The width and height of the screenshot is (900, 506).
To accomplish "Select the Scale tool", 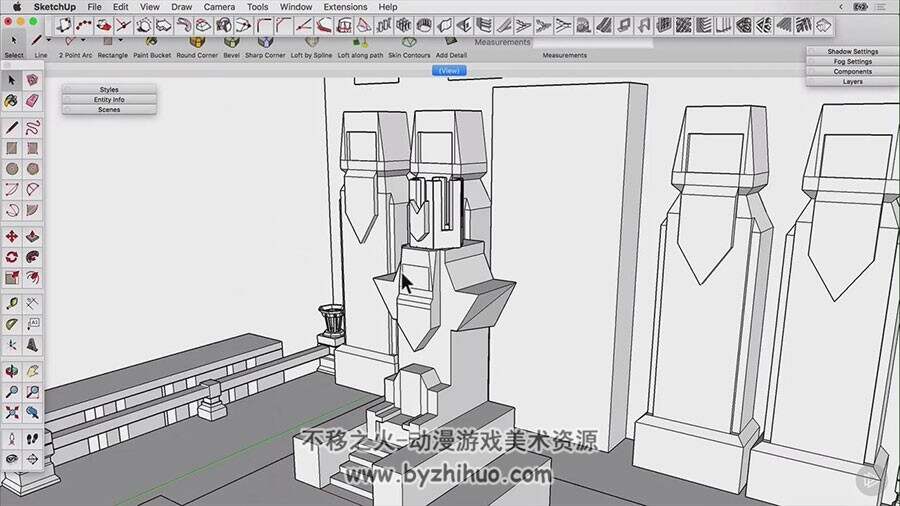I will [12, 278].
